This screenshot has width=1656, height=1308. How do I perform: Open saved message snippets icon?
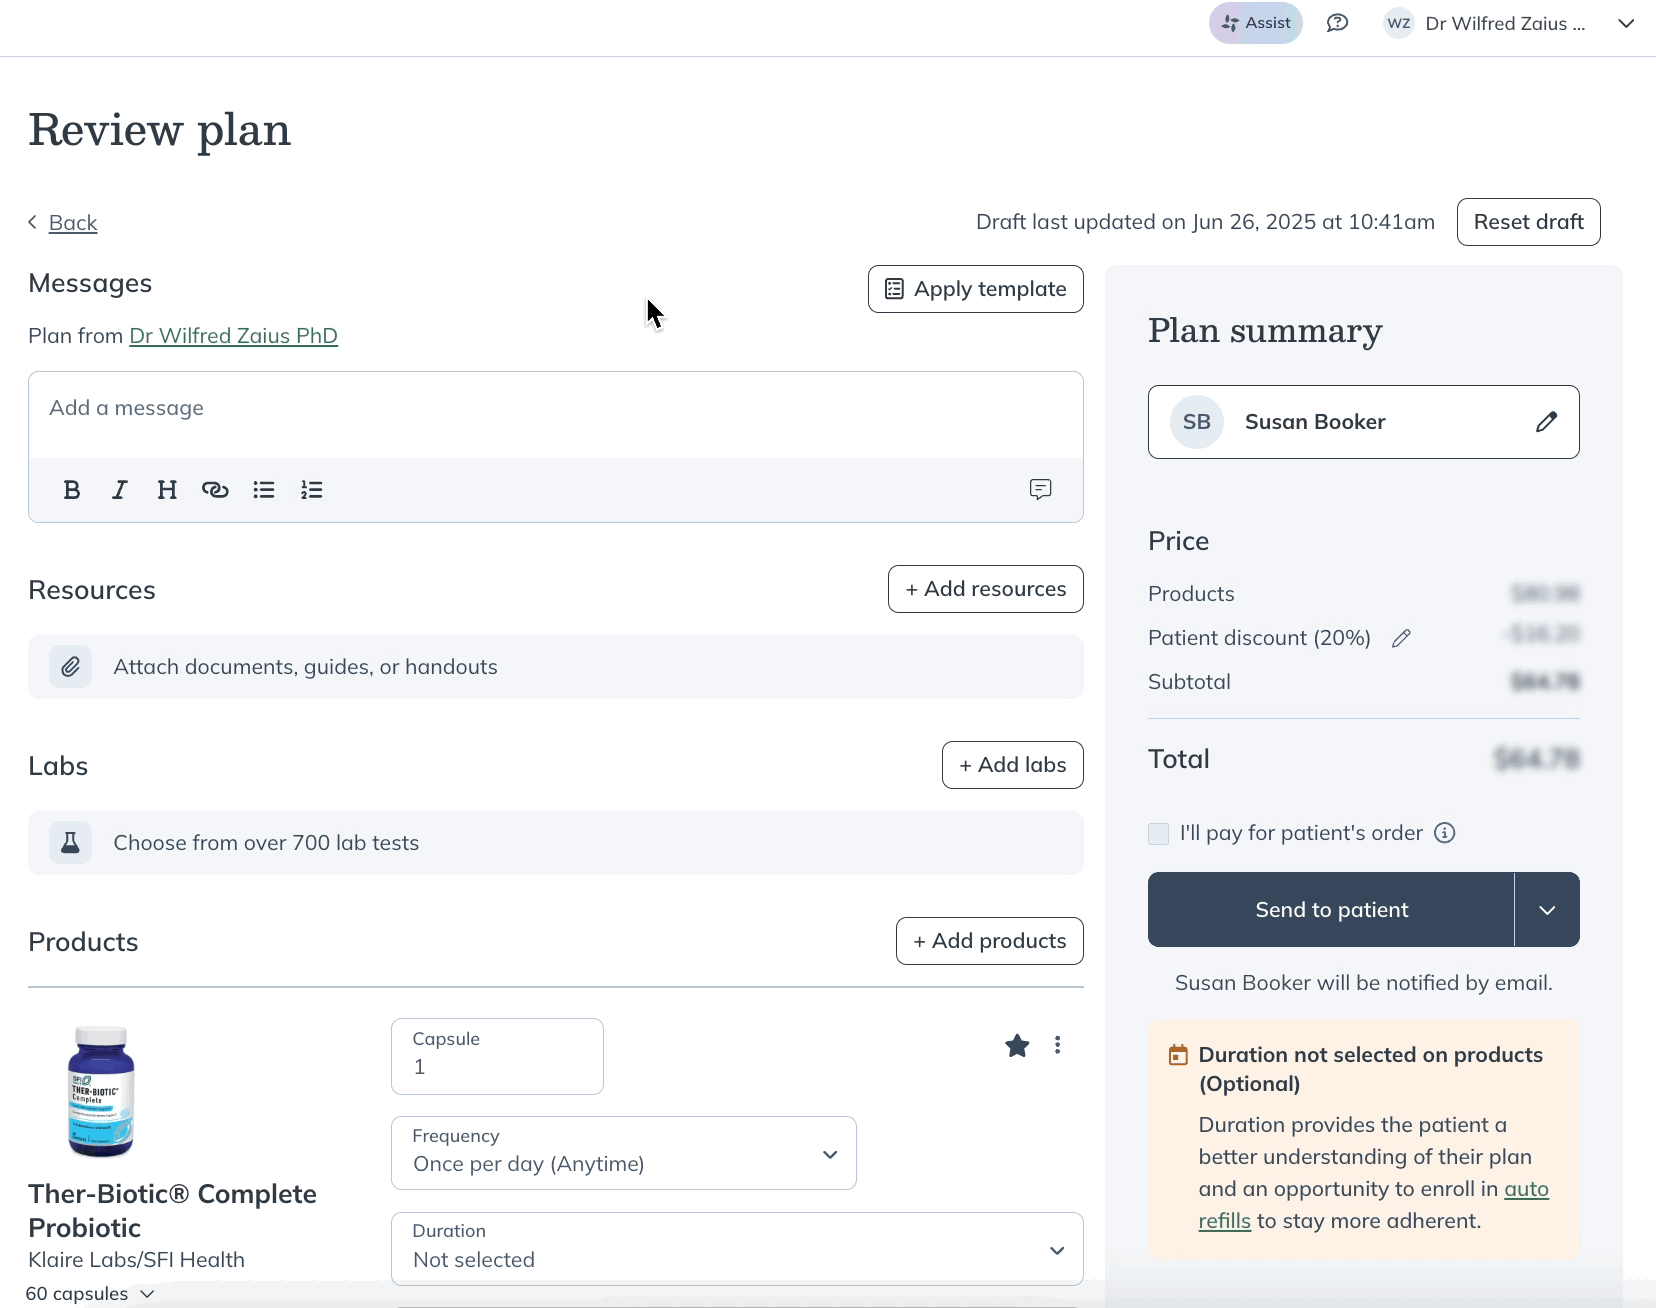pos(1040,489)
